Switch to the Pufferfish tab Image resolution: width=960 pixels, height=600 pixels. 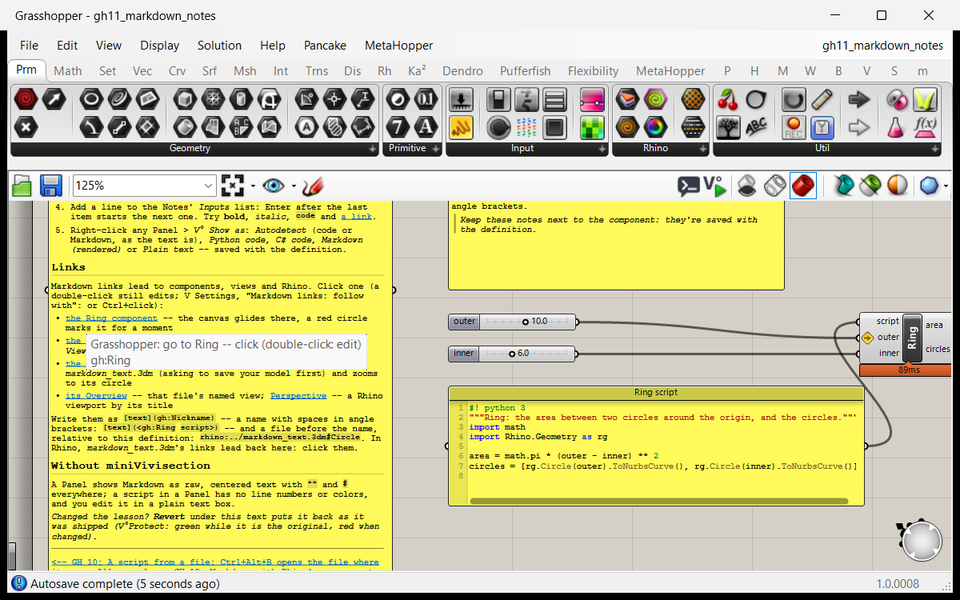tap(525, 71)
